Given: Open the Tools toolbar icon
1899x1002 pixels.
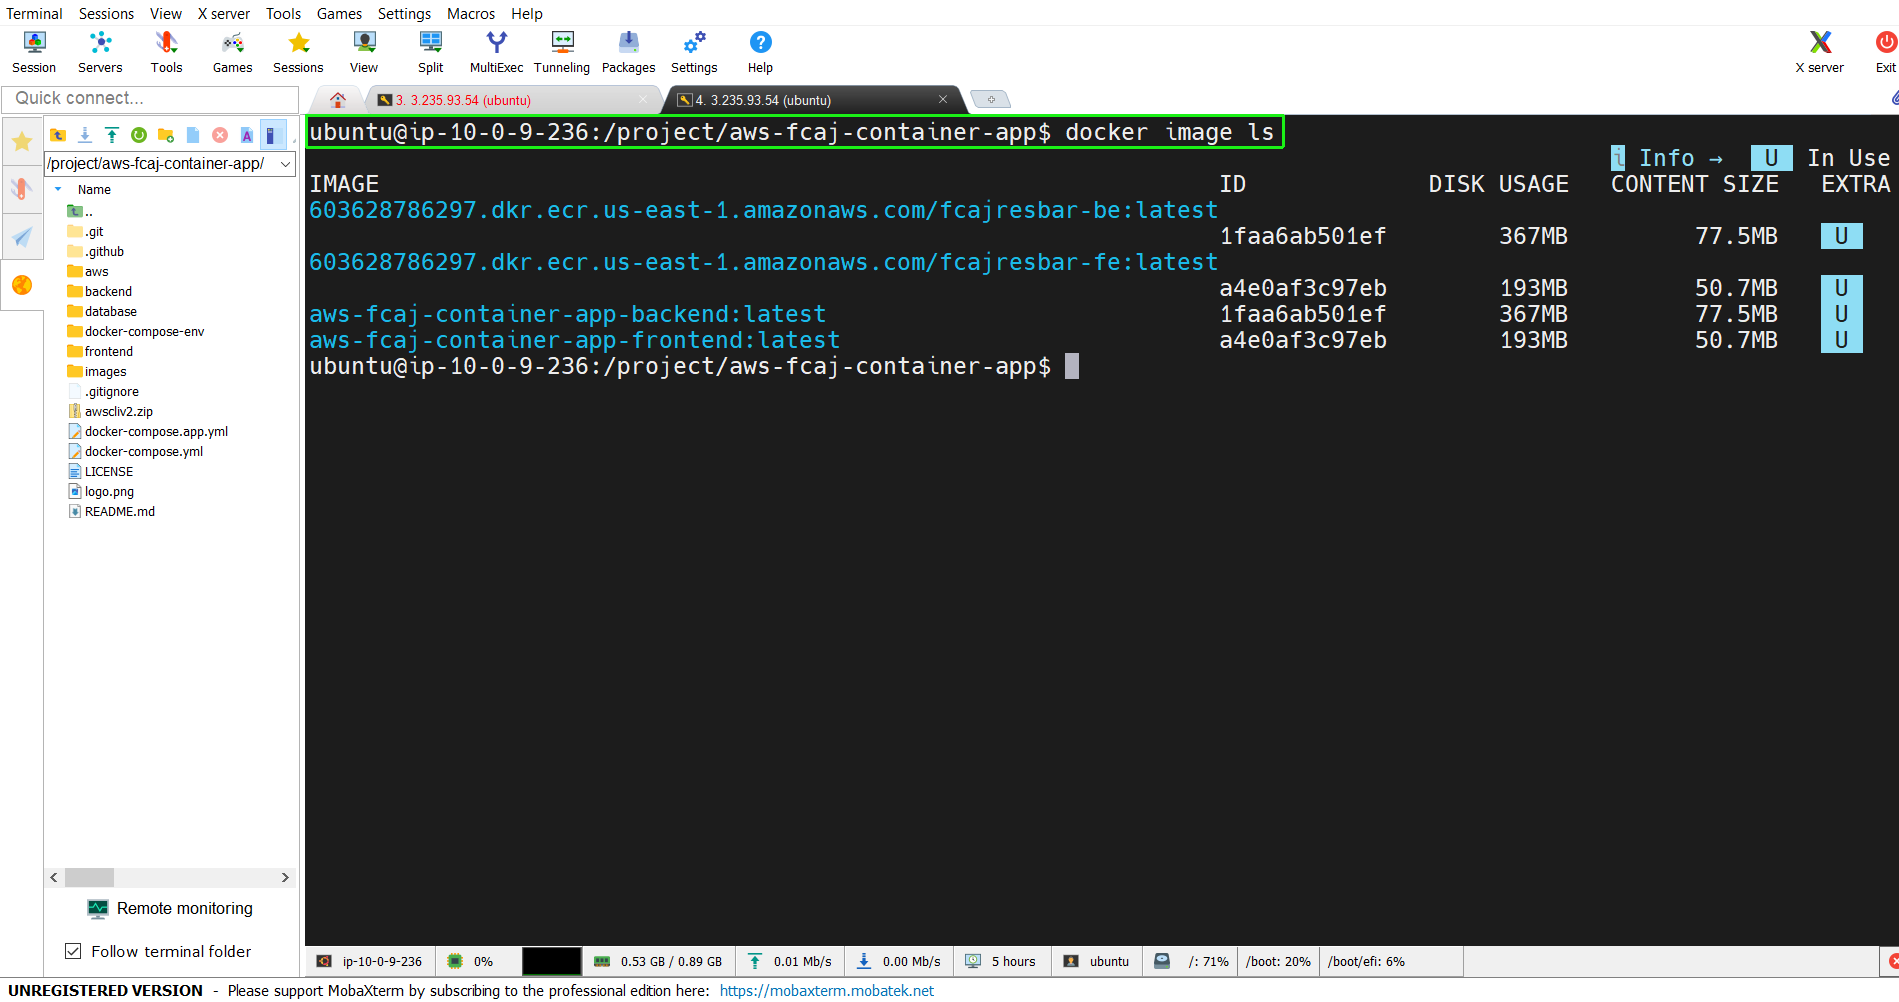Looking at the screenshot, I should (166, 52).
